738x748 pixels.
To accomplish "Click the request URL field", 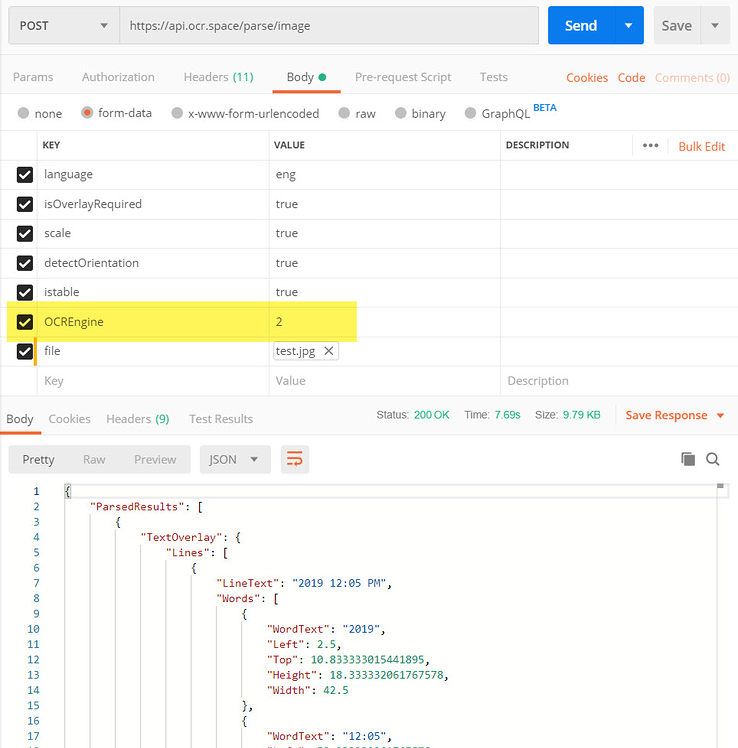I will (329, 26).
